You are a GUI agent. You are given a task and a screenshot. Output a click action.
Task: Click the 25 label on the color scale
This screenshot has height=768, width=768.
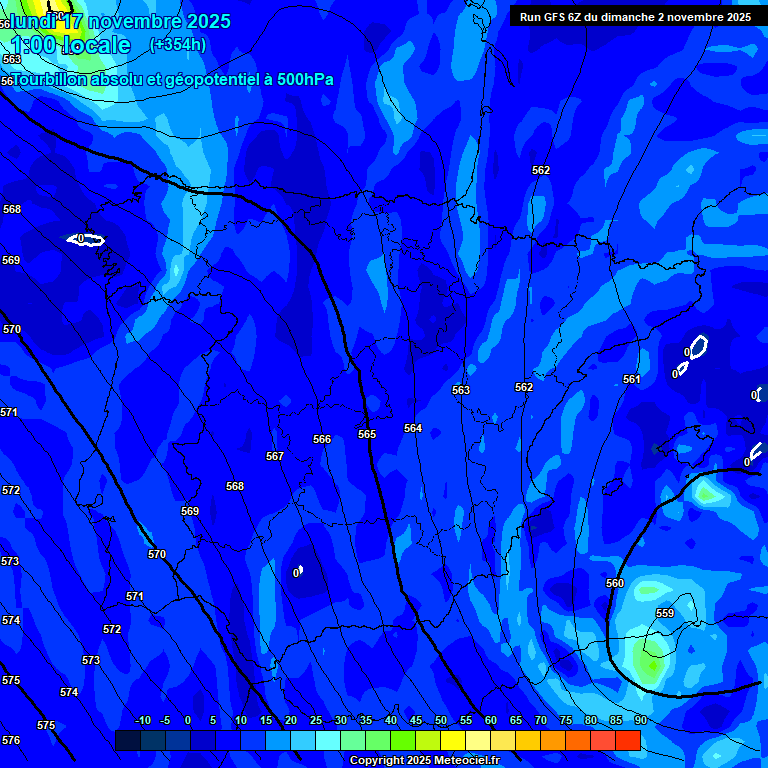(315, 720)
